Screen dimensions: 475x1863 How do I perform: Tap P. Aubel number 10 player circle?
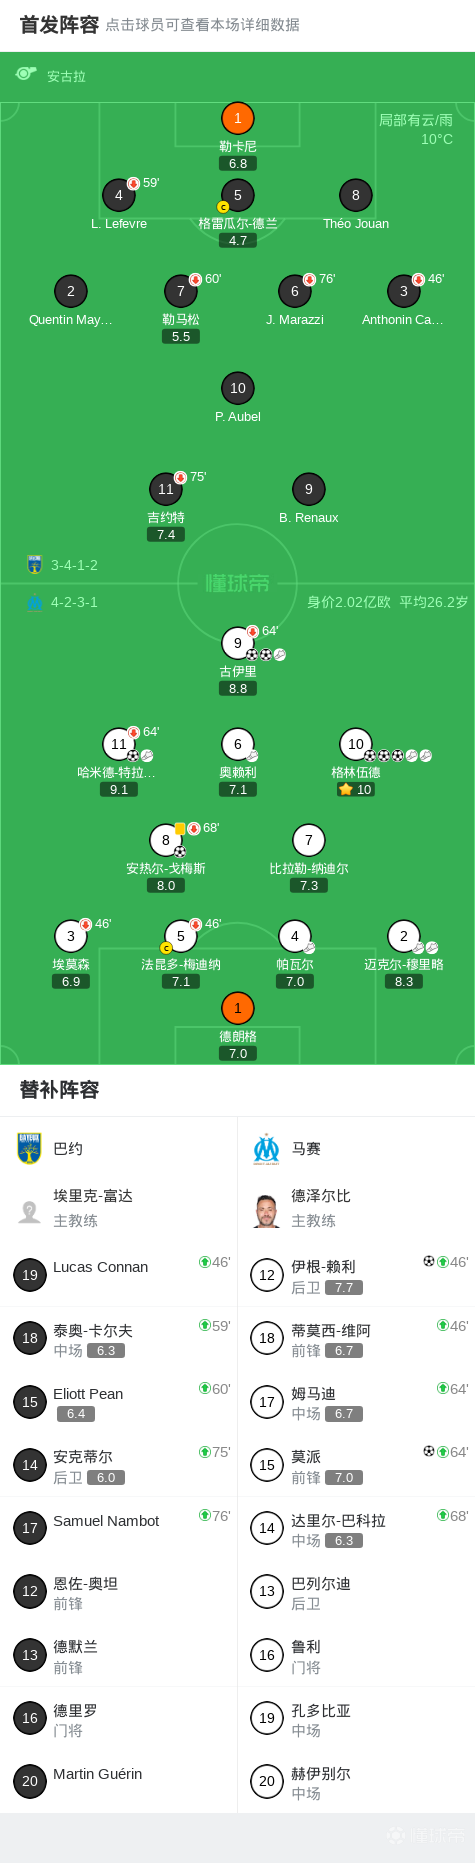[x=237, y=388]
